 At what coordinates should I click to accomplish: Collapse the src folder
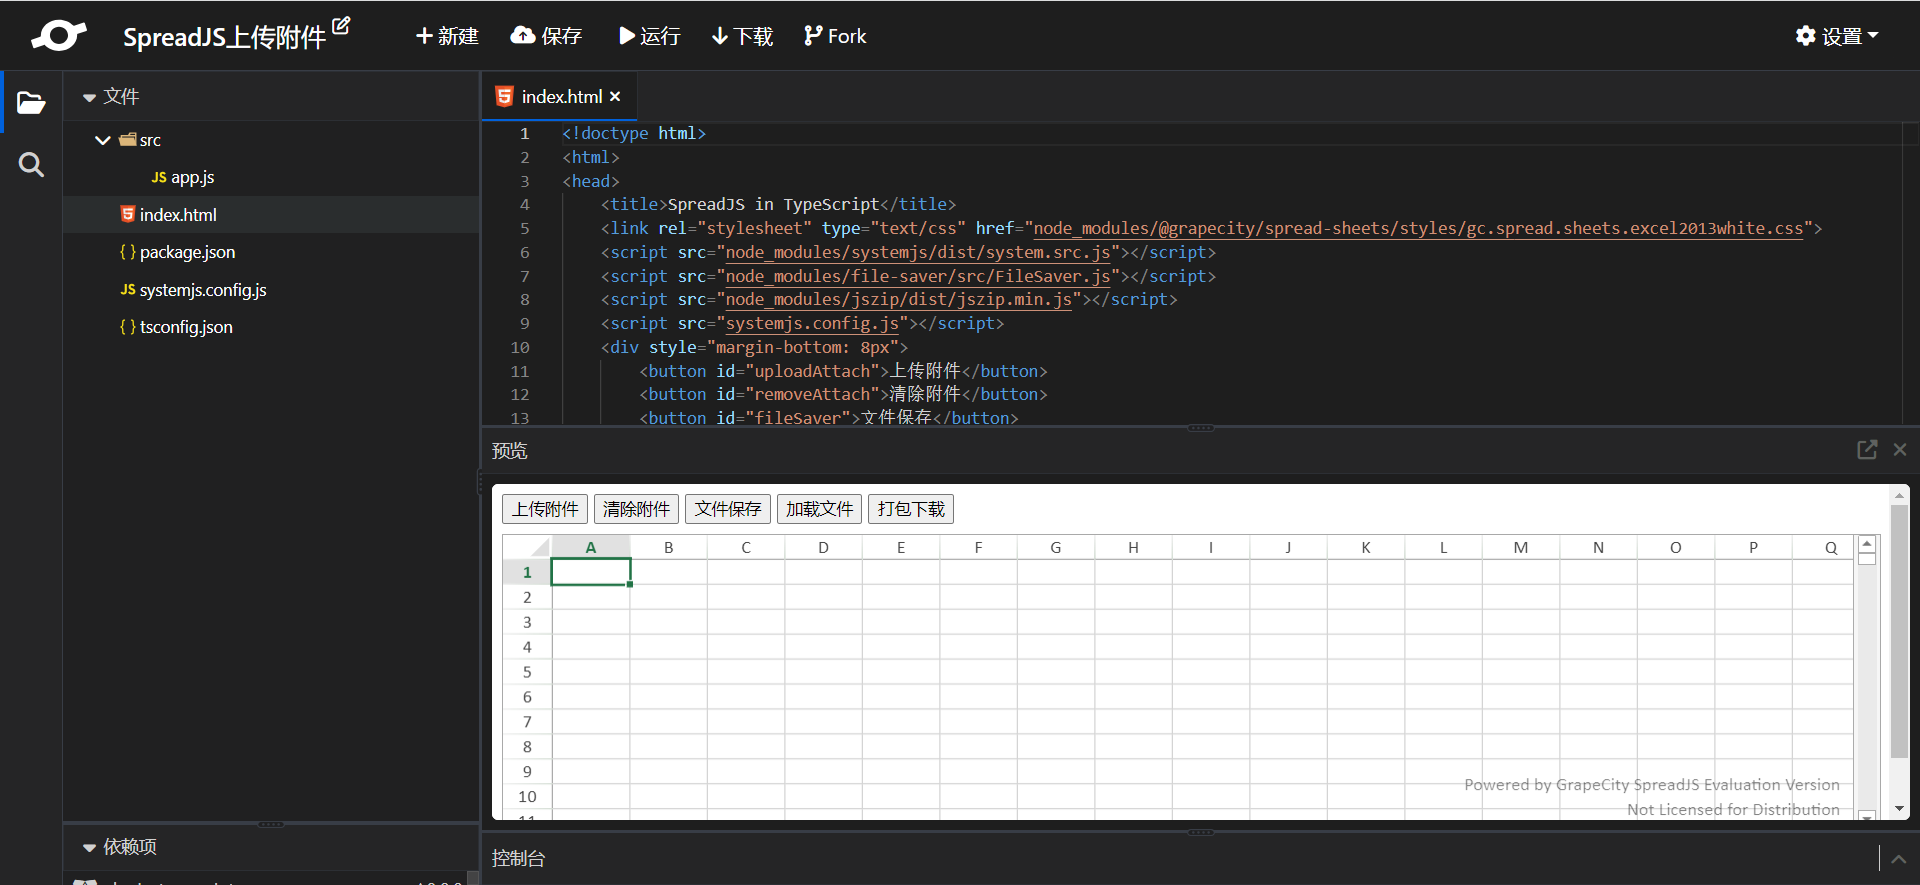(102, 140)
